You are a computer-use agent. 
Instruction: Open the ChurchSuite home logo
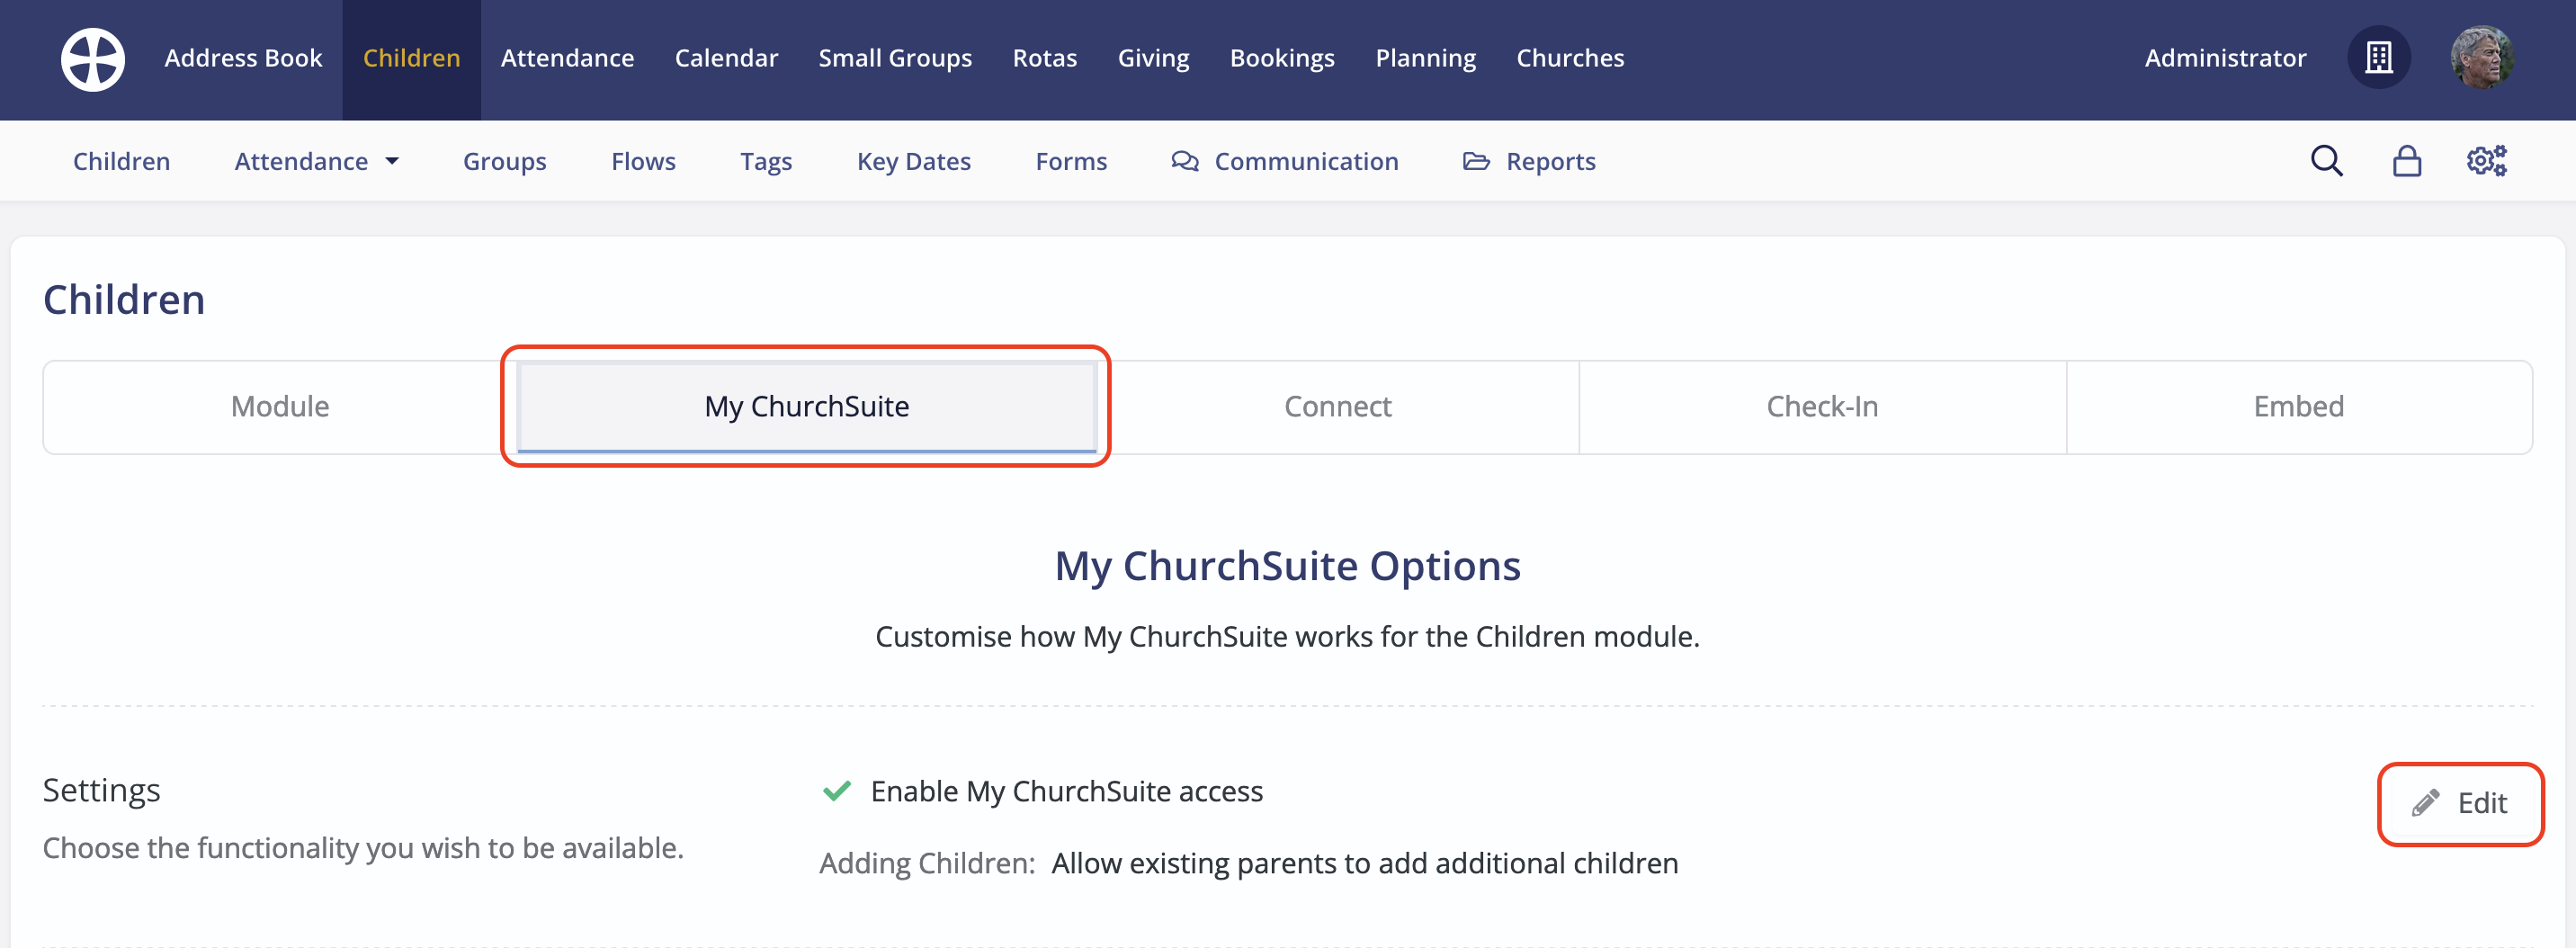coord(92,58)
